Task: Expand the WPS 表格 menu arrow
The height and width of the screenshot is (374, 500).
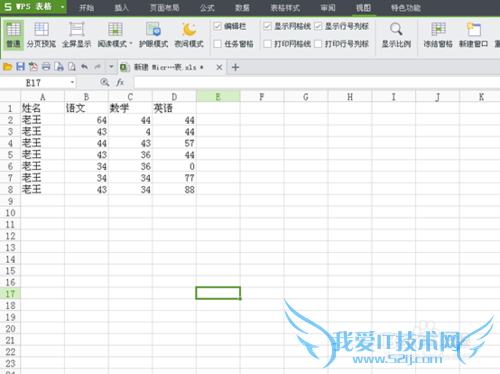Action: (62, 7)
